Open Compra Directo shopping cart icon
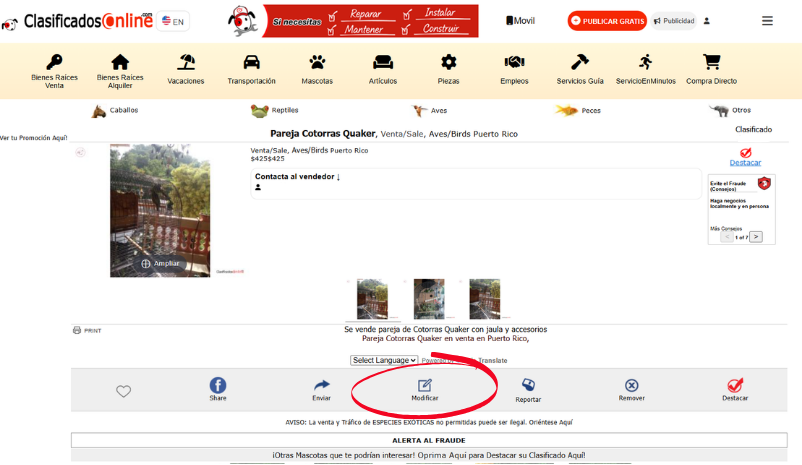The image size is (802, 465). click(x=711, y=62)
